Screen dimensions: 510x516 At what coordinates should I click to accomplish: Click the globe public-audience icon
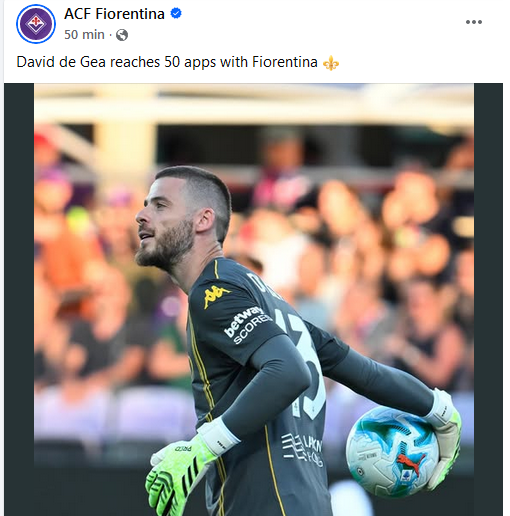tap(122, 35)
